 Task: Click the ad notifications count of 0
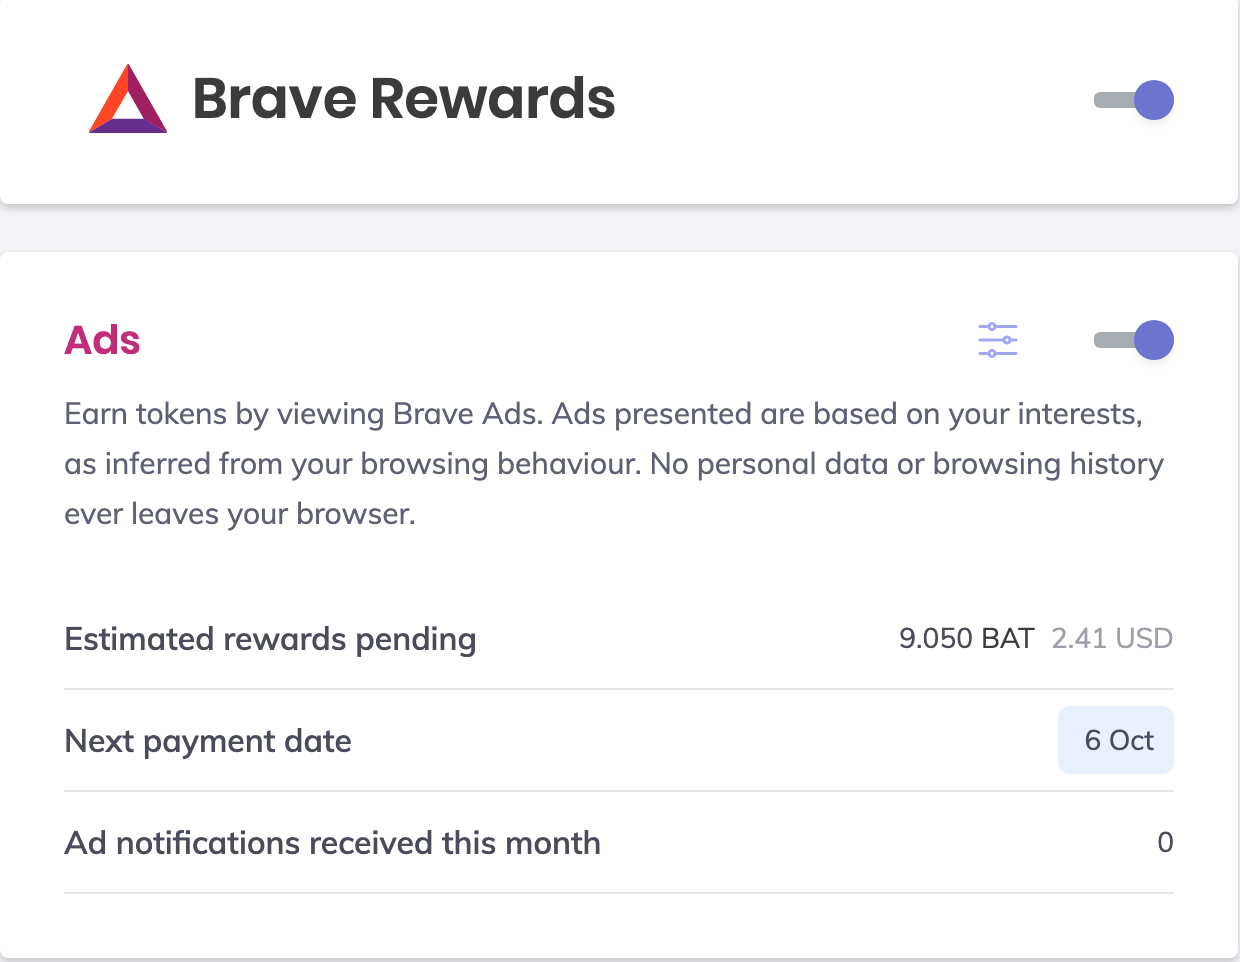[x=1165, y=842]
